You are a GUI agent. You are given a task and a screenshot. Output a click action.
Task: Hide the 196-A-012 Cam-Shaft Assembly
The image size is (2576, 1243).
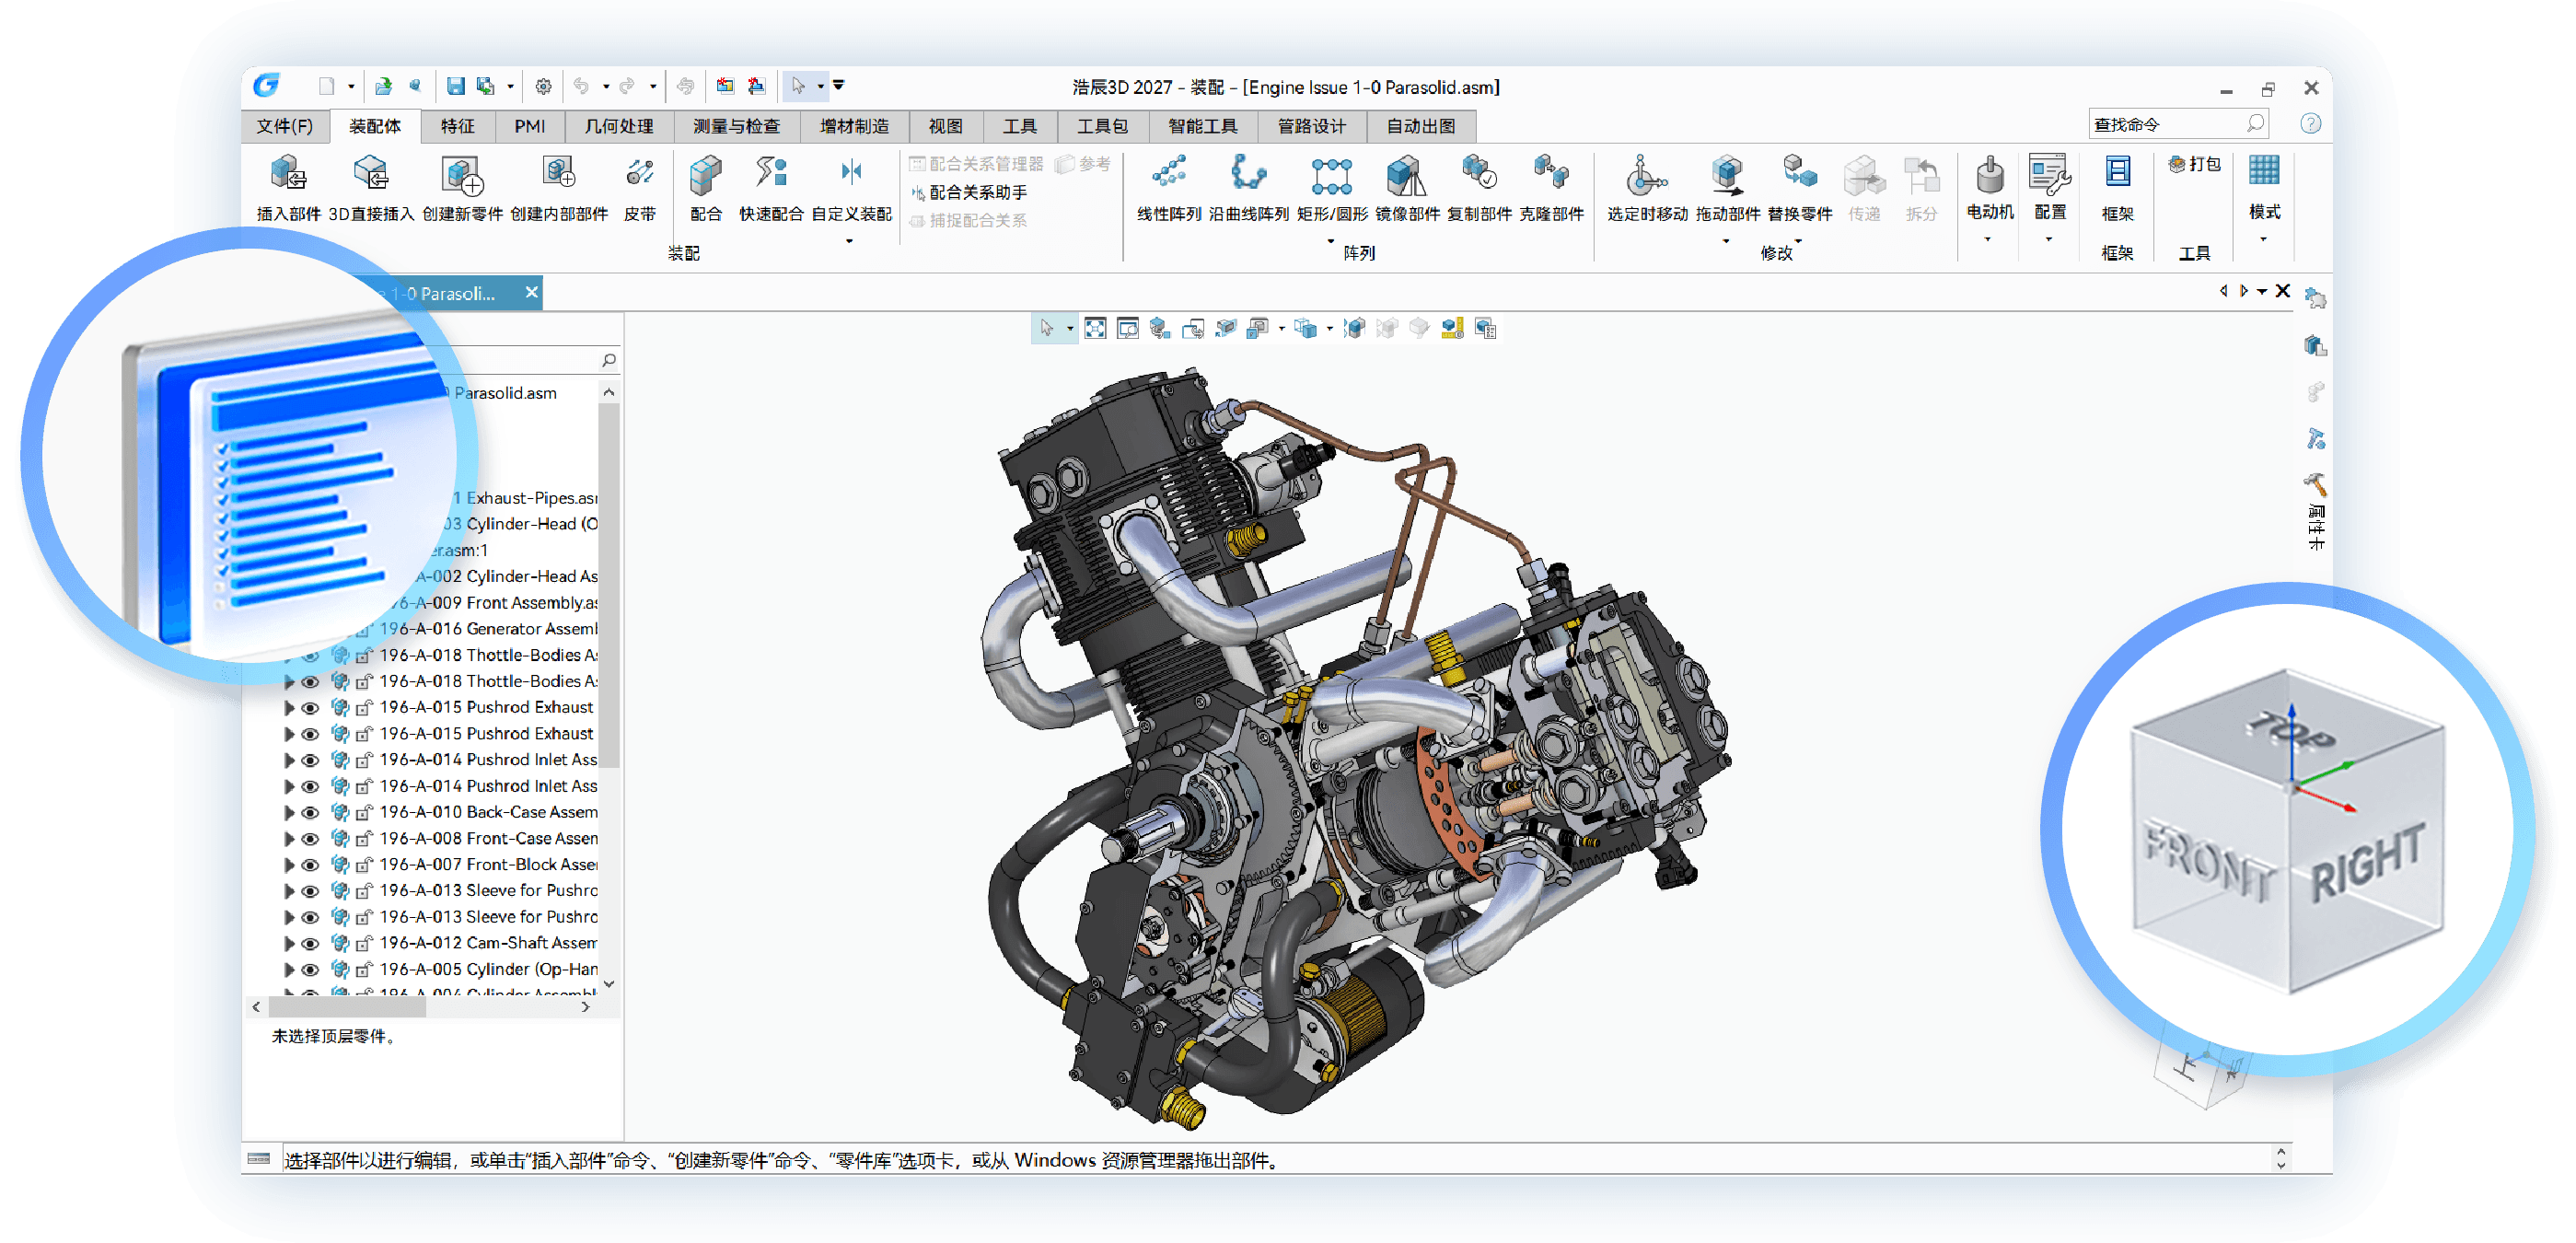tap(311, 943)
